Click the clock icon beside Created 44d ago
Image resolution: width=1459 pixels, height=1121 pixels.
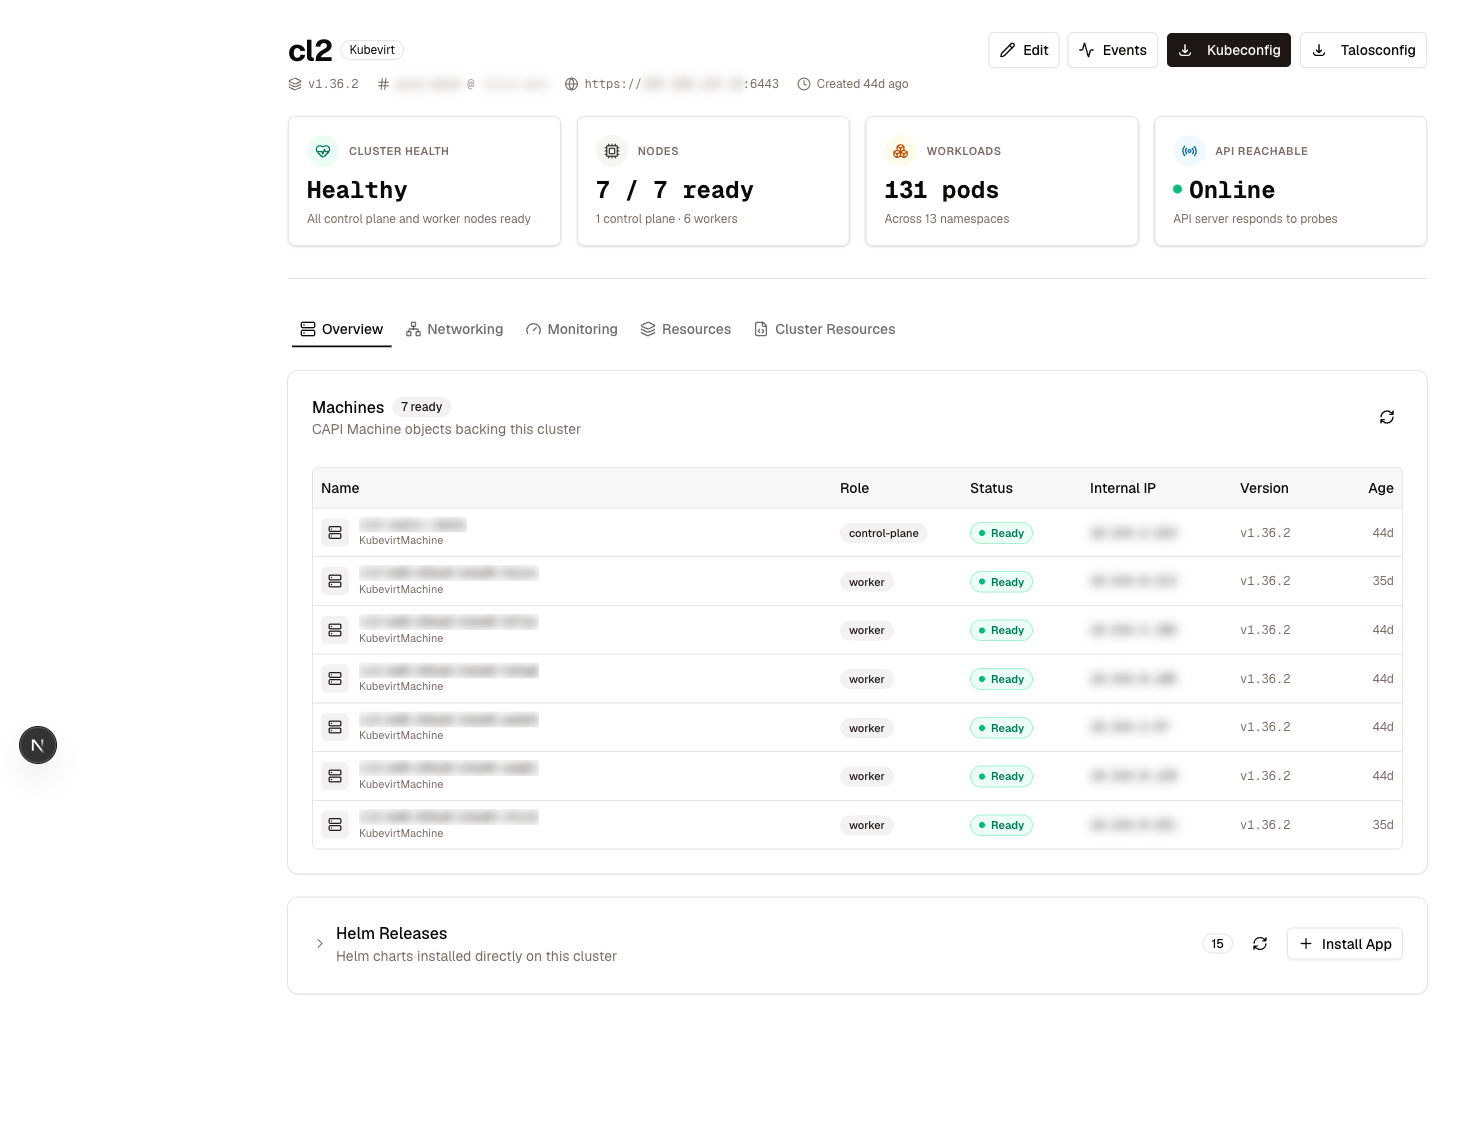804,84
